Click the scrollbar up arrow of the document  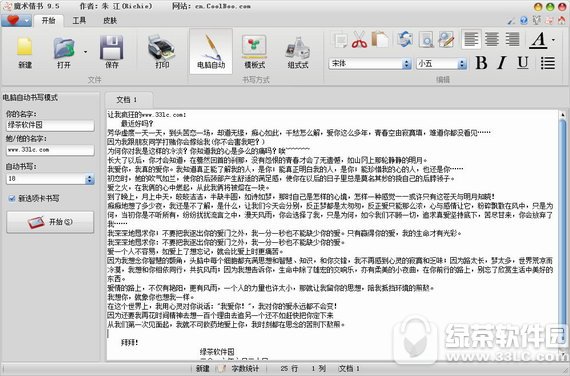(563, 115)
